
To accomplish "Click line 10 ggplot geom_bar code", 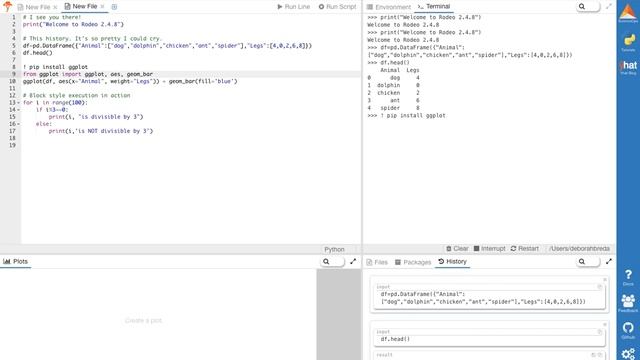I will pos(130,81).
